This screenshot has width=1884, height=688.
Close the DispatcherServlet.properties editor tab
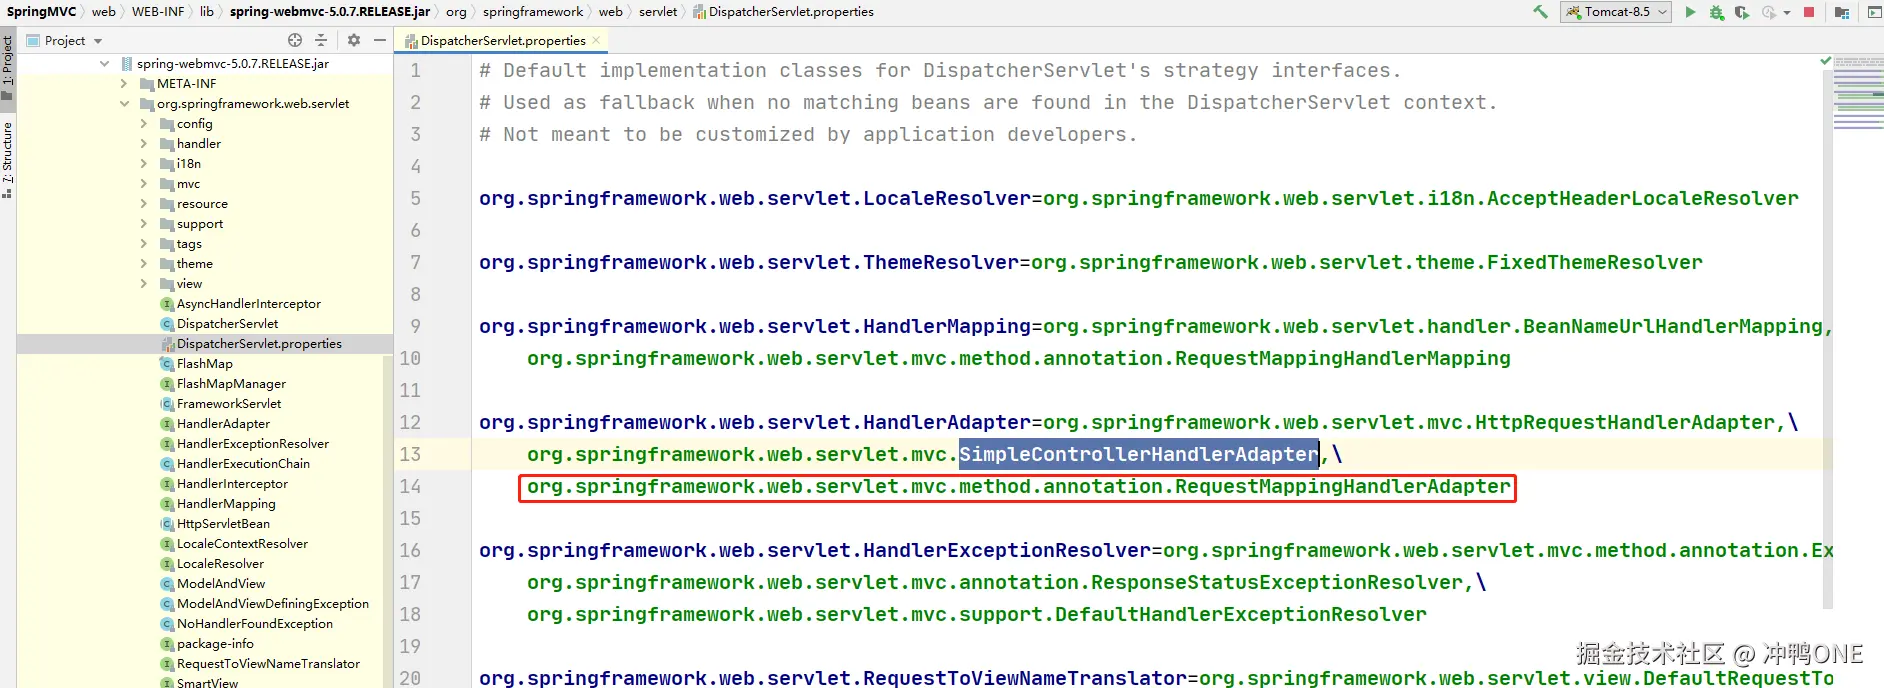(x=596, y=40)
